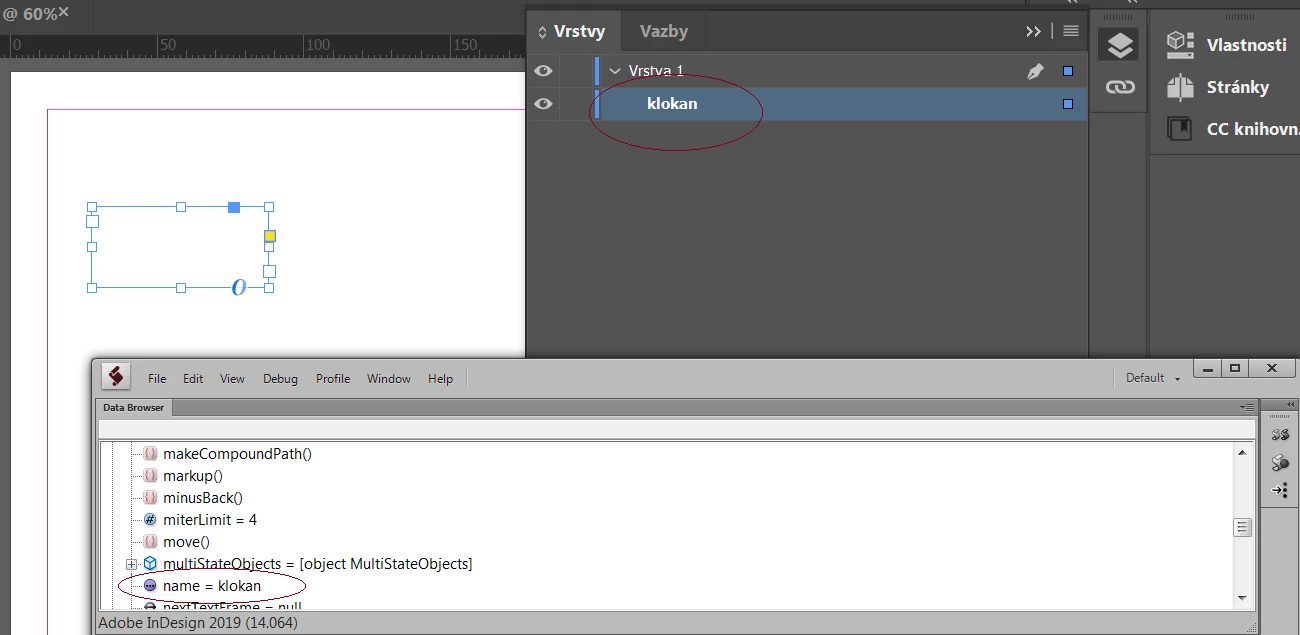Select minusBack() in Data Browser
Screen dimensions: 1300x635
coord(203,497)
